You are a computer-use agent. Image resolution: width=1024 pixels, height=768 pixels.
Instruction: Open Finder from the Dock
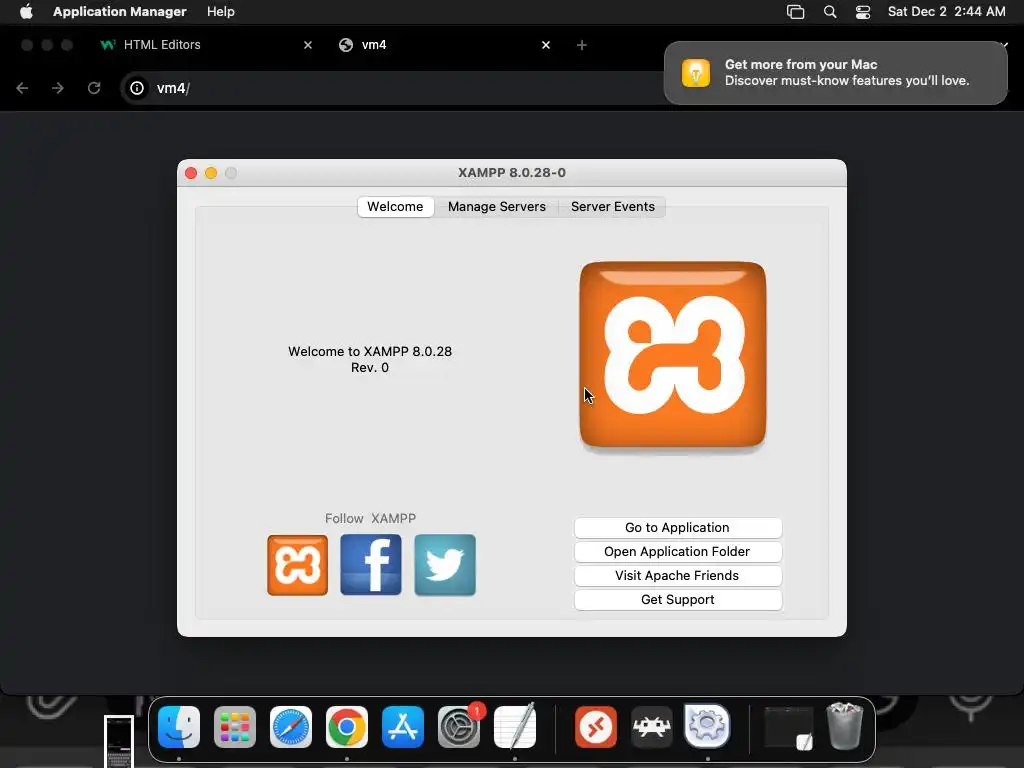pyautogui.click(x=179, y=727)
